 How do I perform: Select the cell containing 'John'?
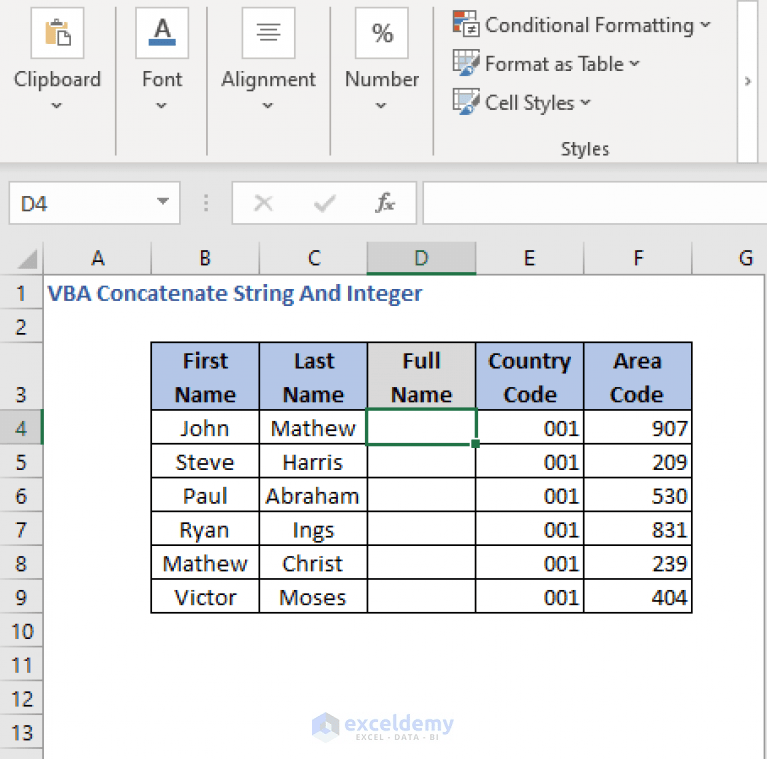[205, 427]
